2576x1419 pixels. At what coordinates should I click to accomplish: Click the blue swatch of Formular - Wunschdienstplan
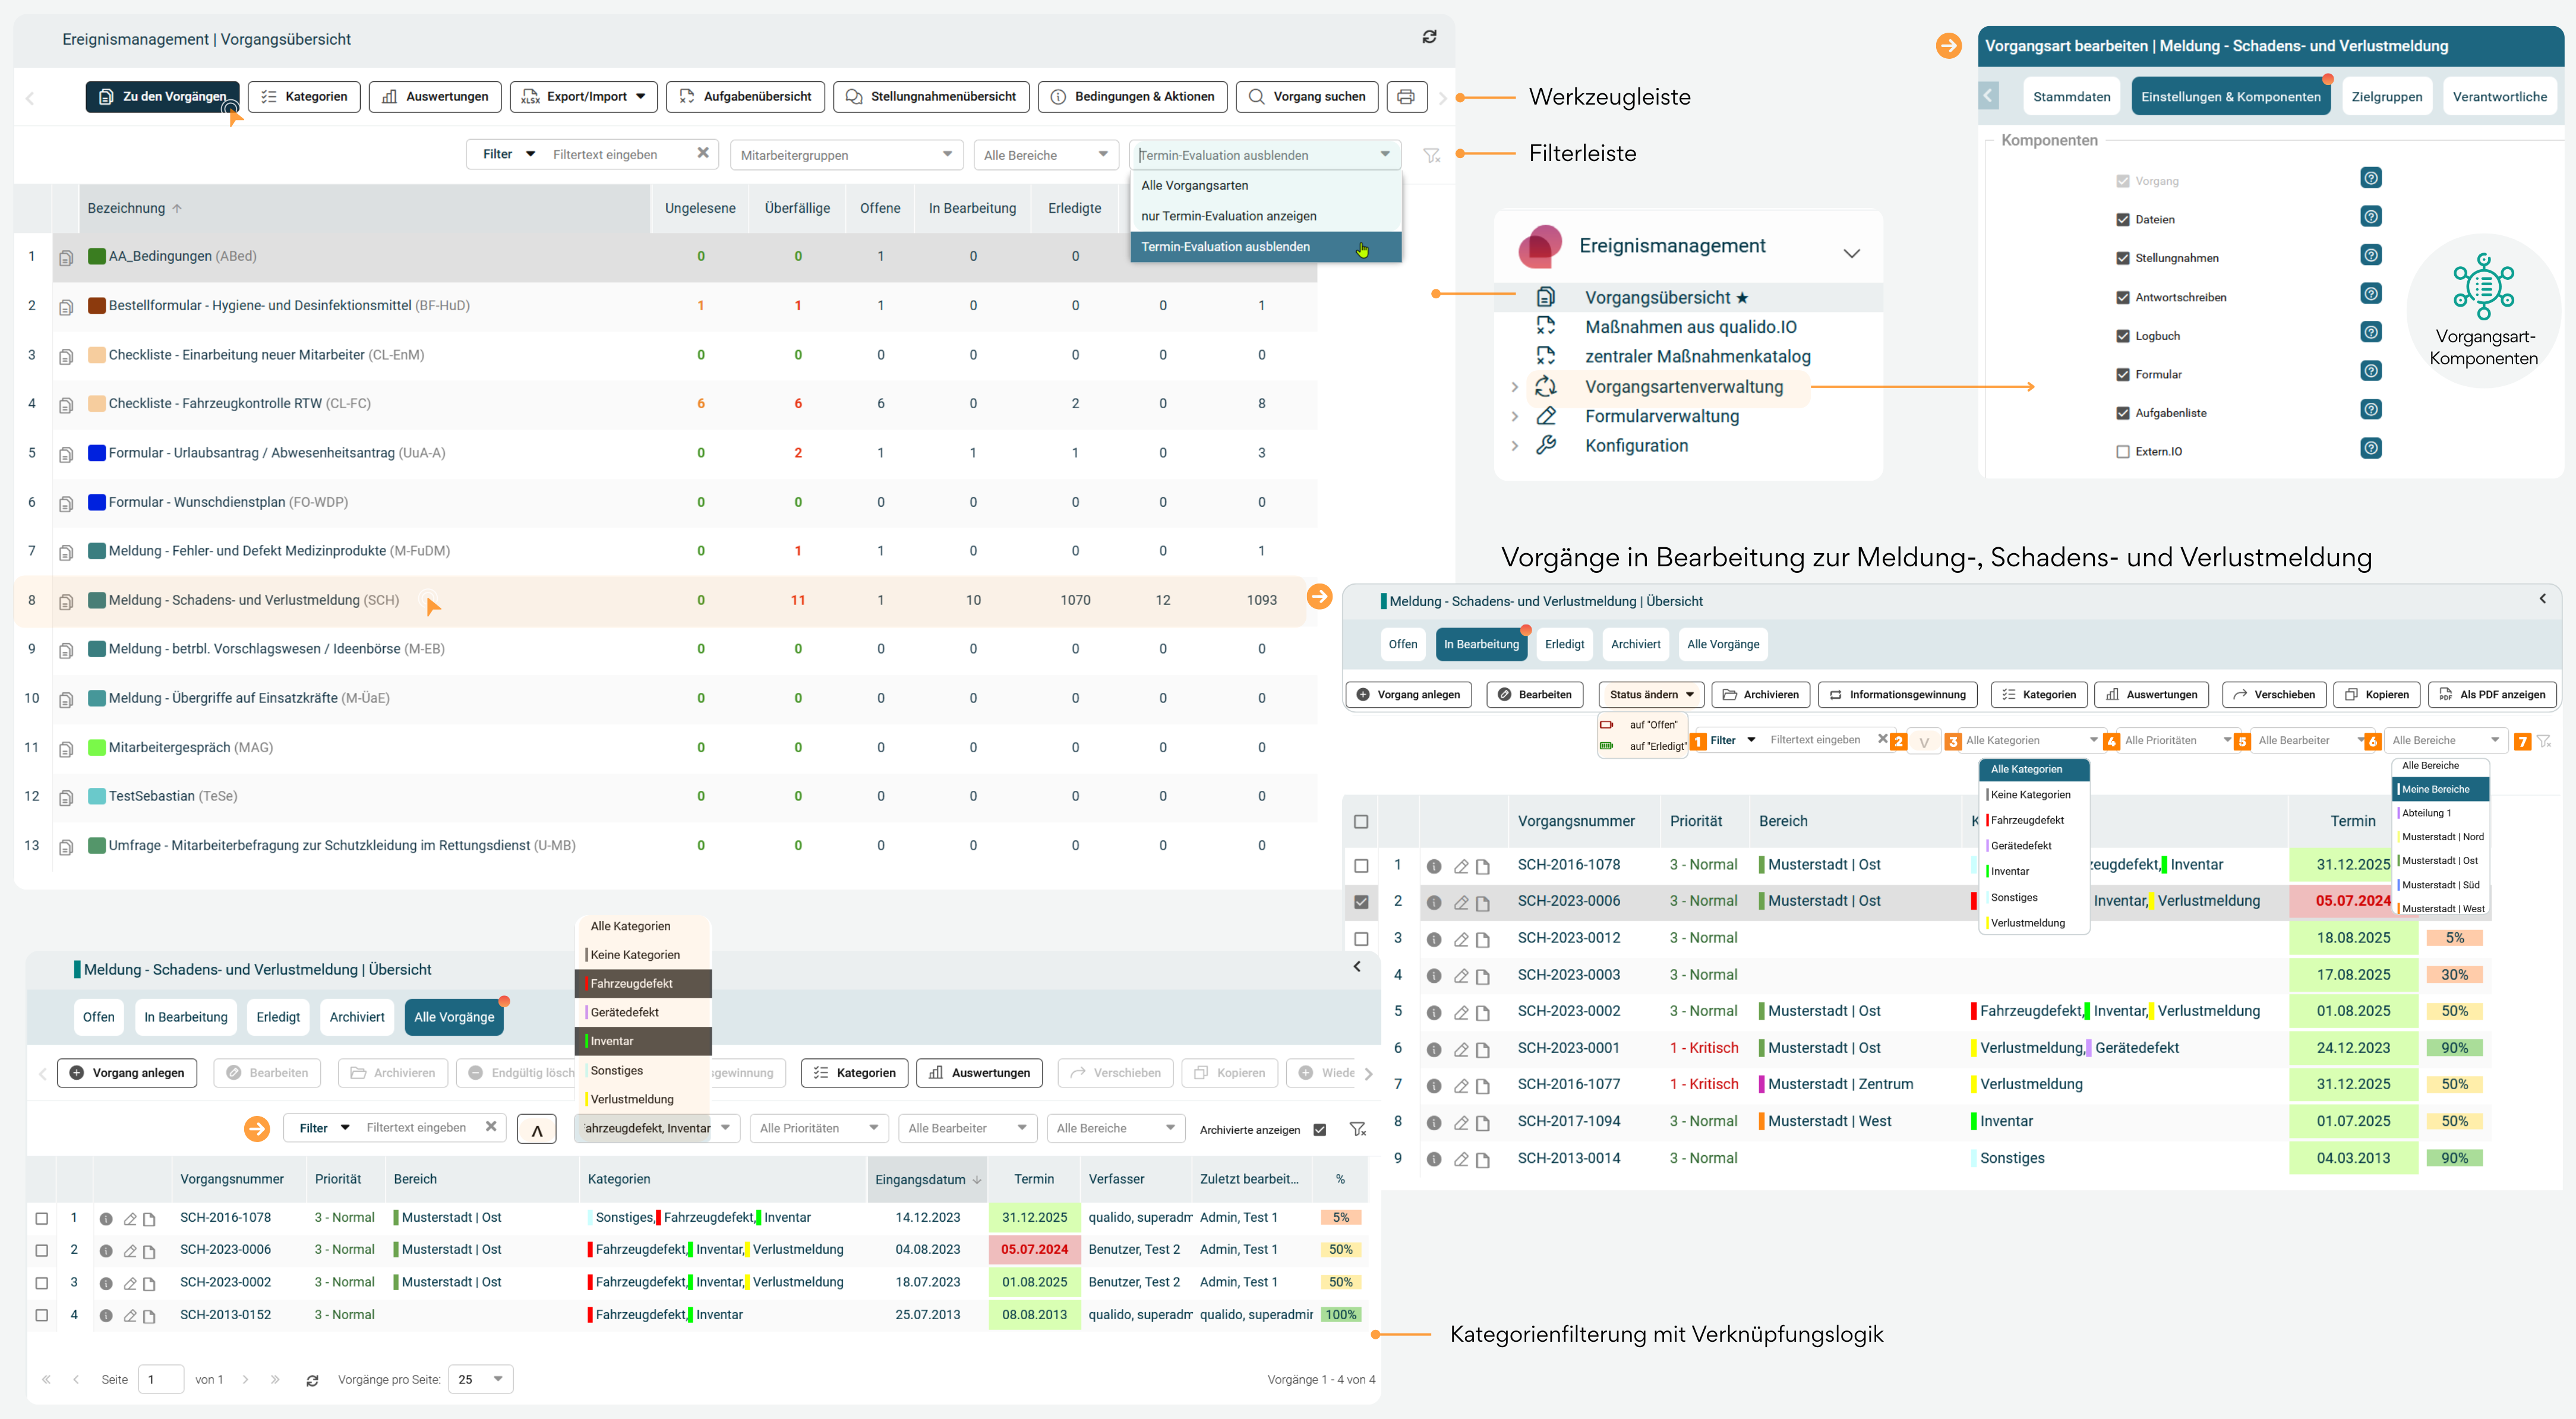coord(97,502)
